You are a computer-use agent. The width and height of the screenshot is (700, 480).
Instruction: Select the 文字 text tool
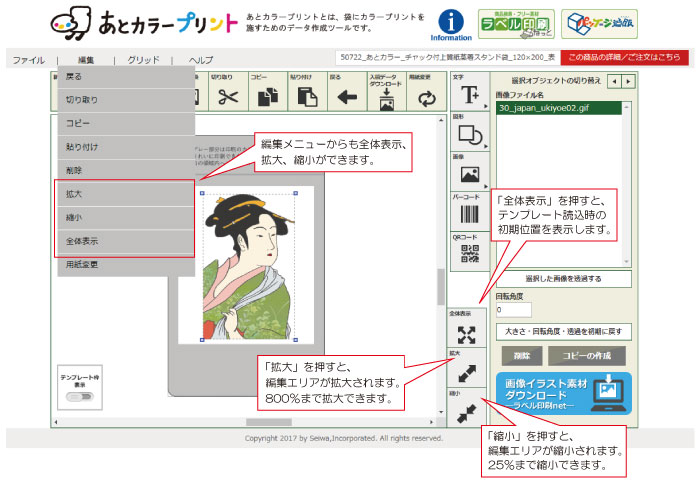[470, 94]
